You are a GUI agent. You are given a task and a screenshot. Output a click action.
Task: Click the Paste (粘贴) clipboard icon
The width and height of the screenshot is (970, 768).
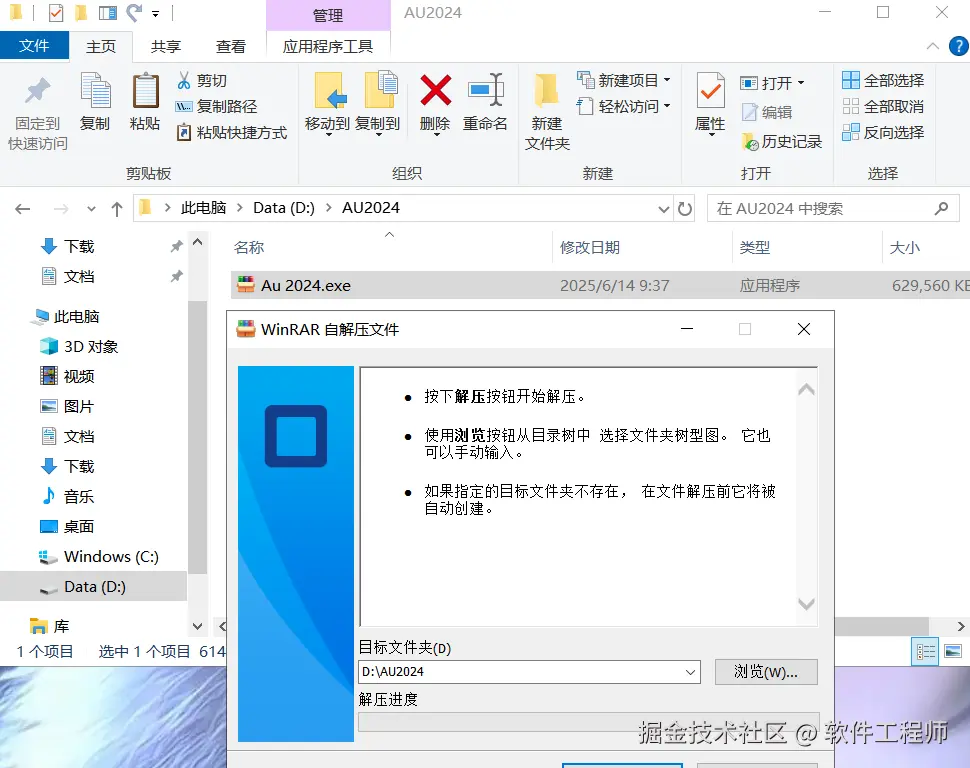coord(145,102)
